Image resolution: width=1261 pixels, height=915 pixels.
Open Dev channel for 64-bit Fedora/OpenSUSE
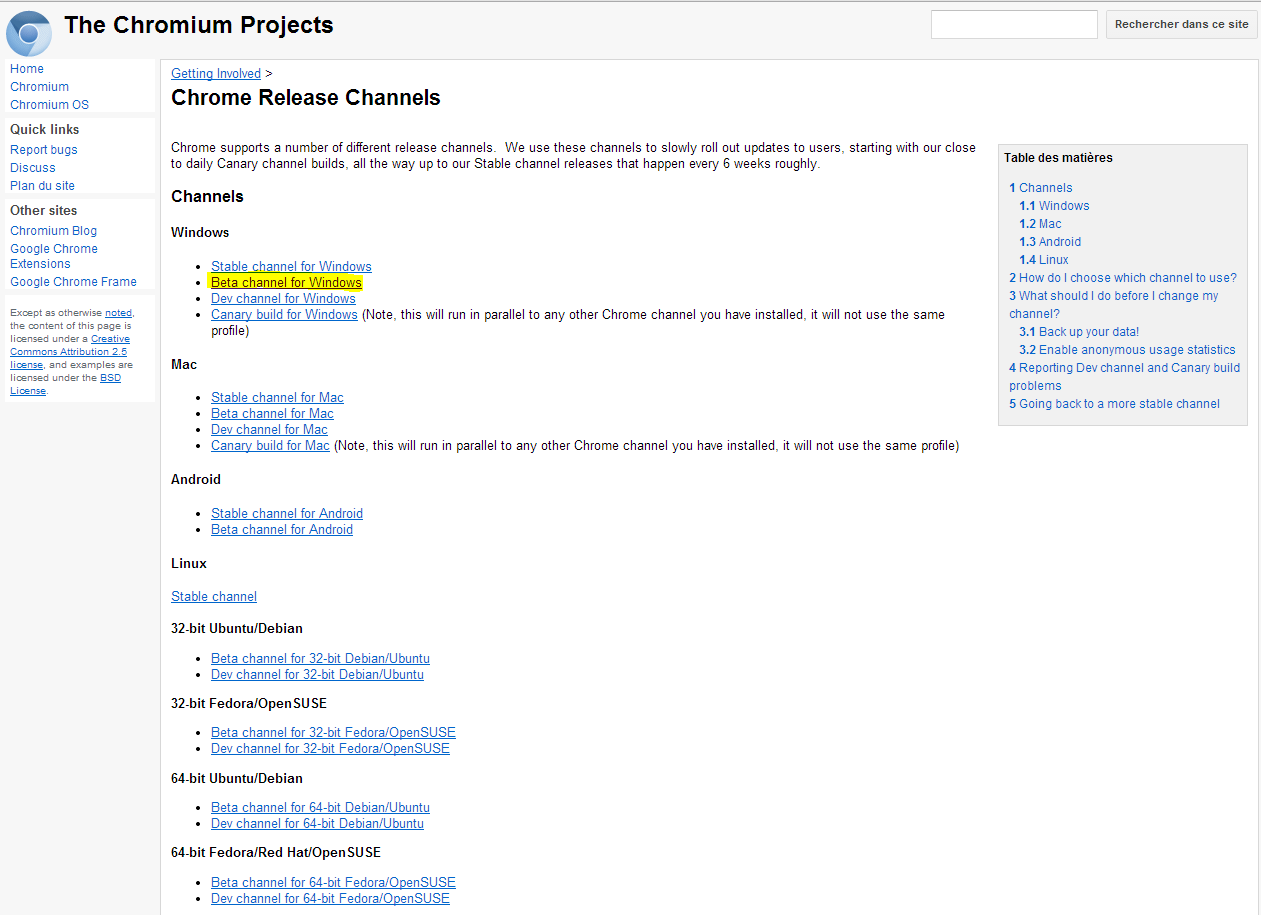[x=330, y=899]
